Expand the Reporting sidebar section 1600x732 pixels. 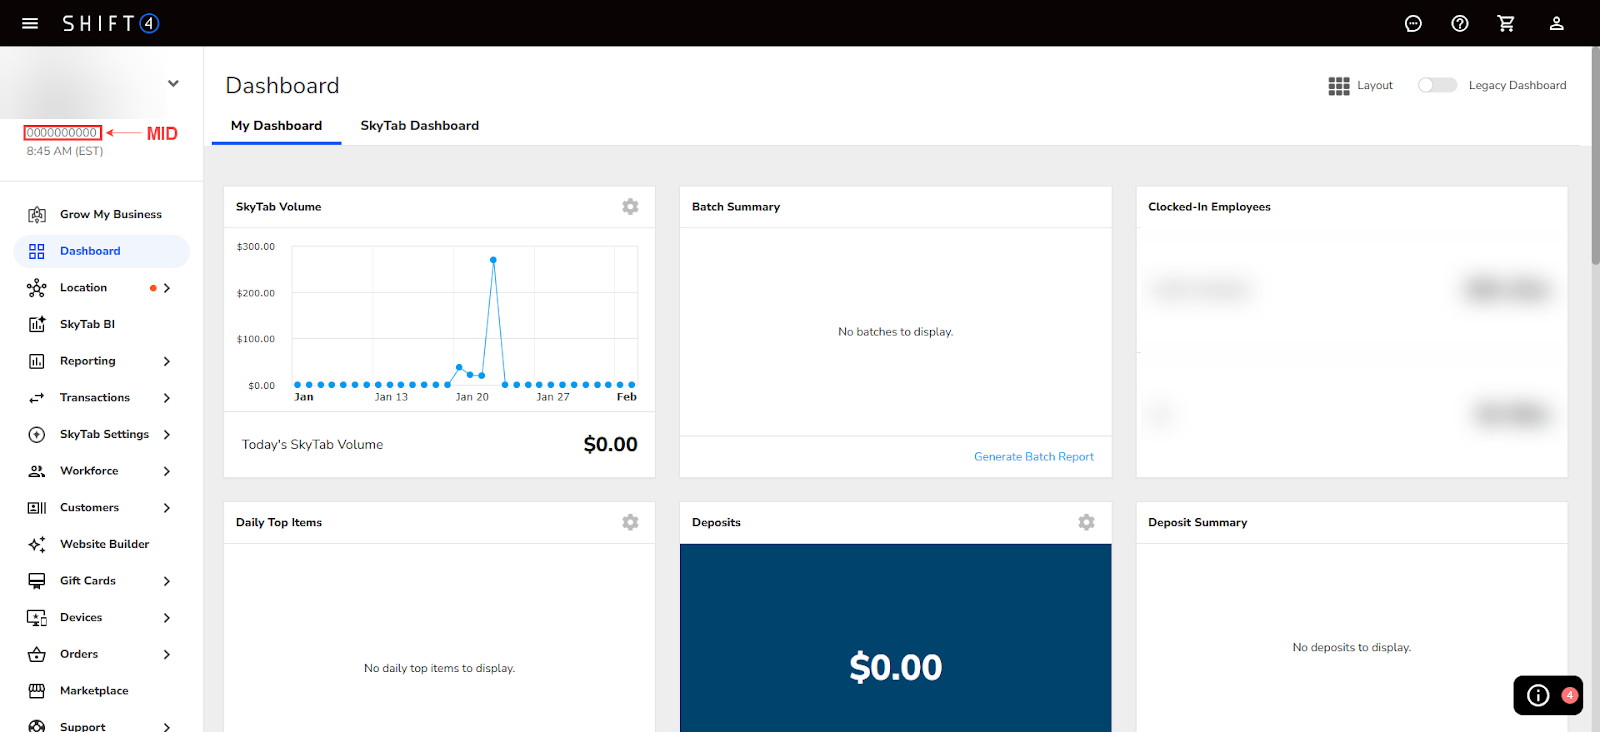pyautogui.click(x=166, y=361)
